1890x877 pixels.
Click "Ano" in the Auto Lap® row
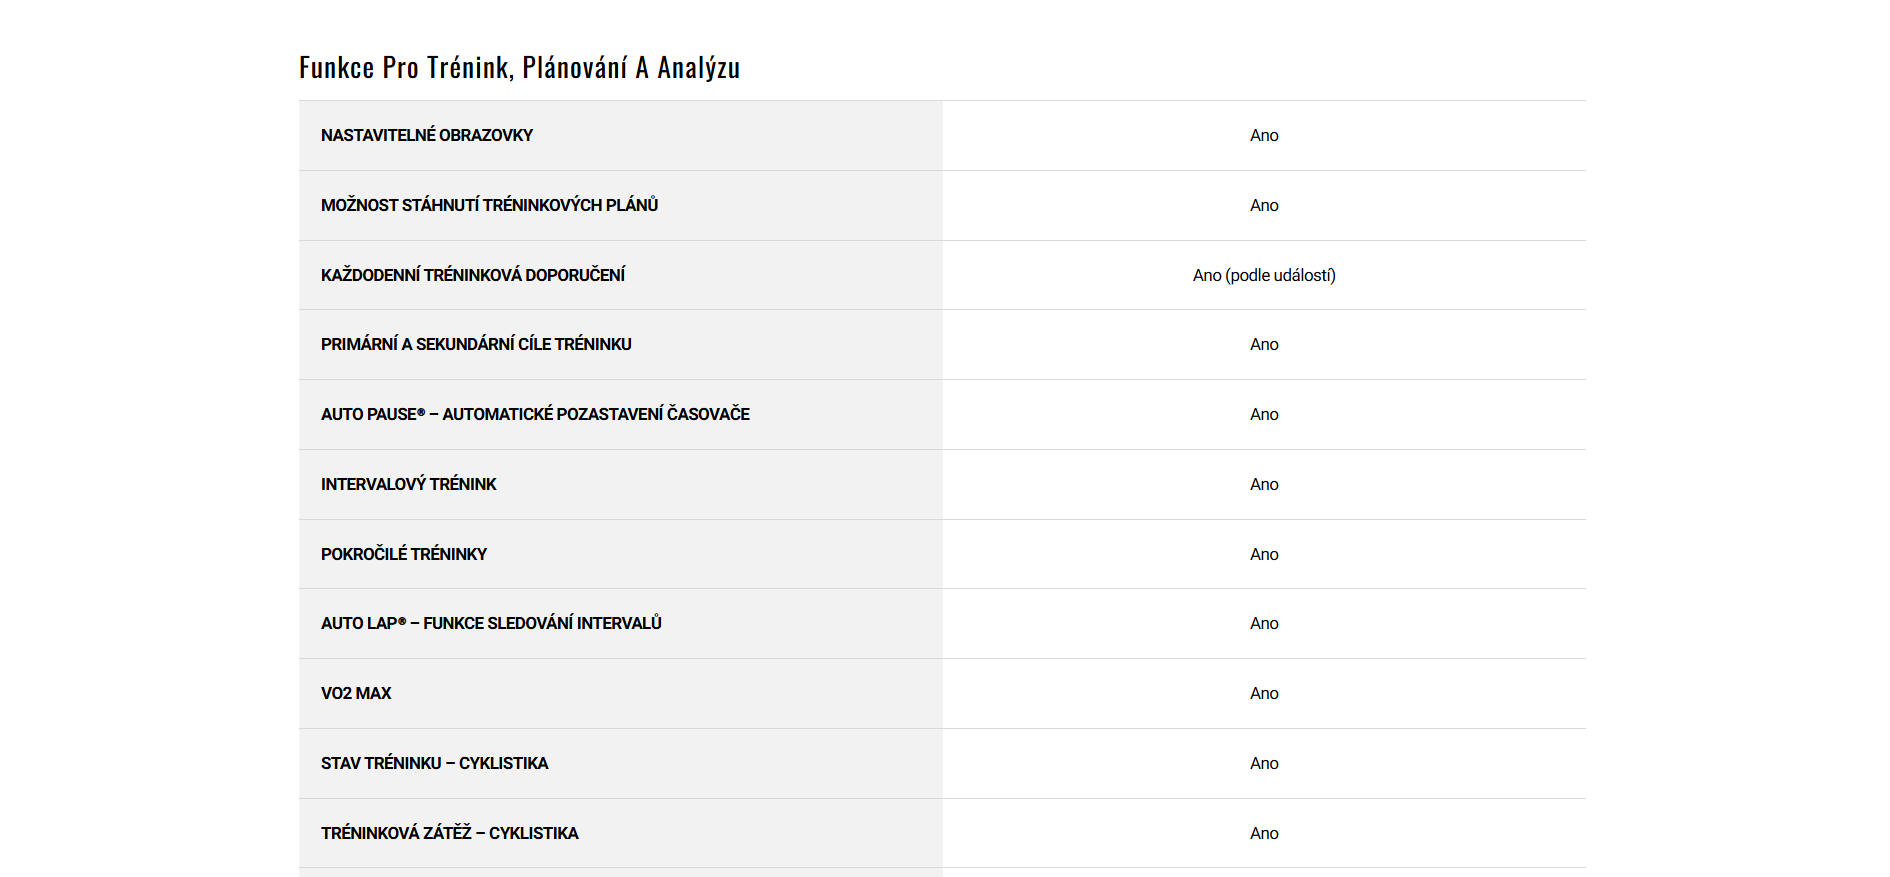coord(1264,623)
